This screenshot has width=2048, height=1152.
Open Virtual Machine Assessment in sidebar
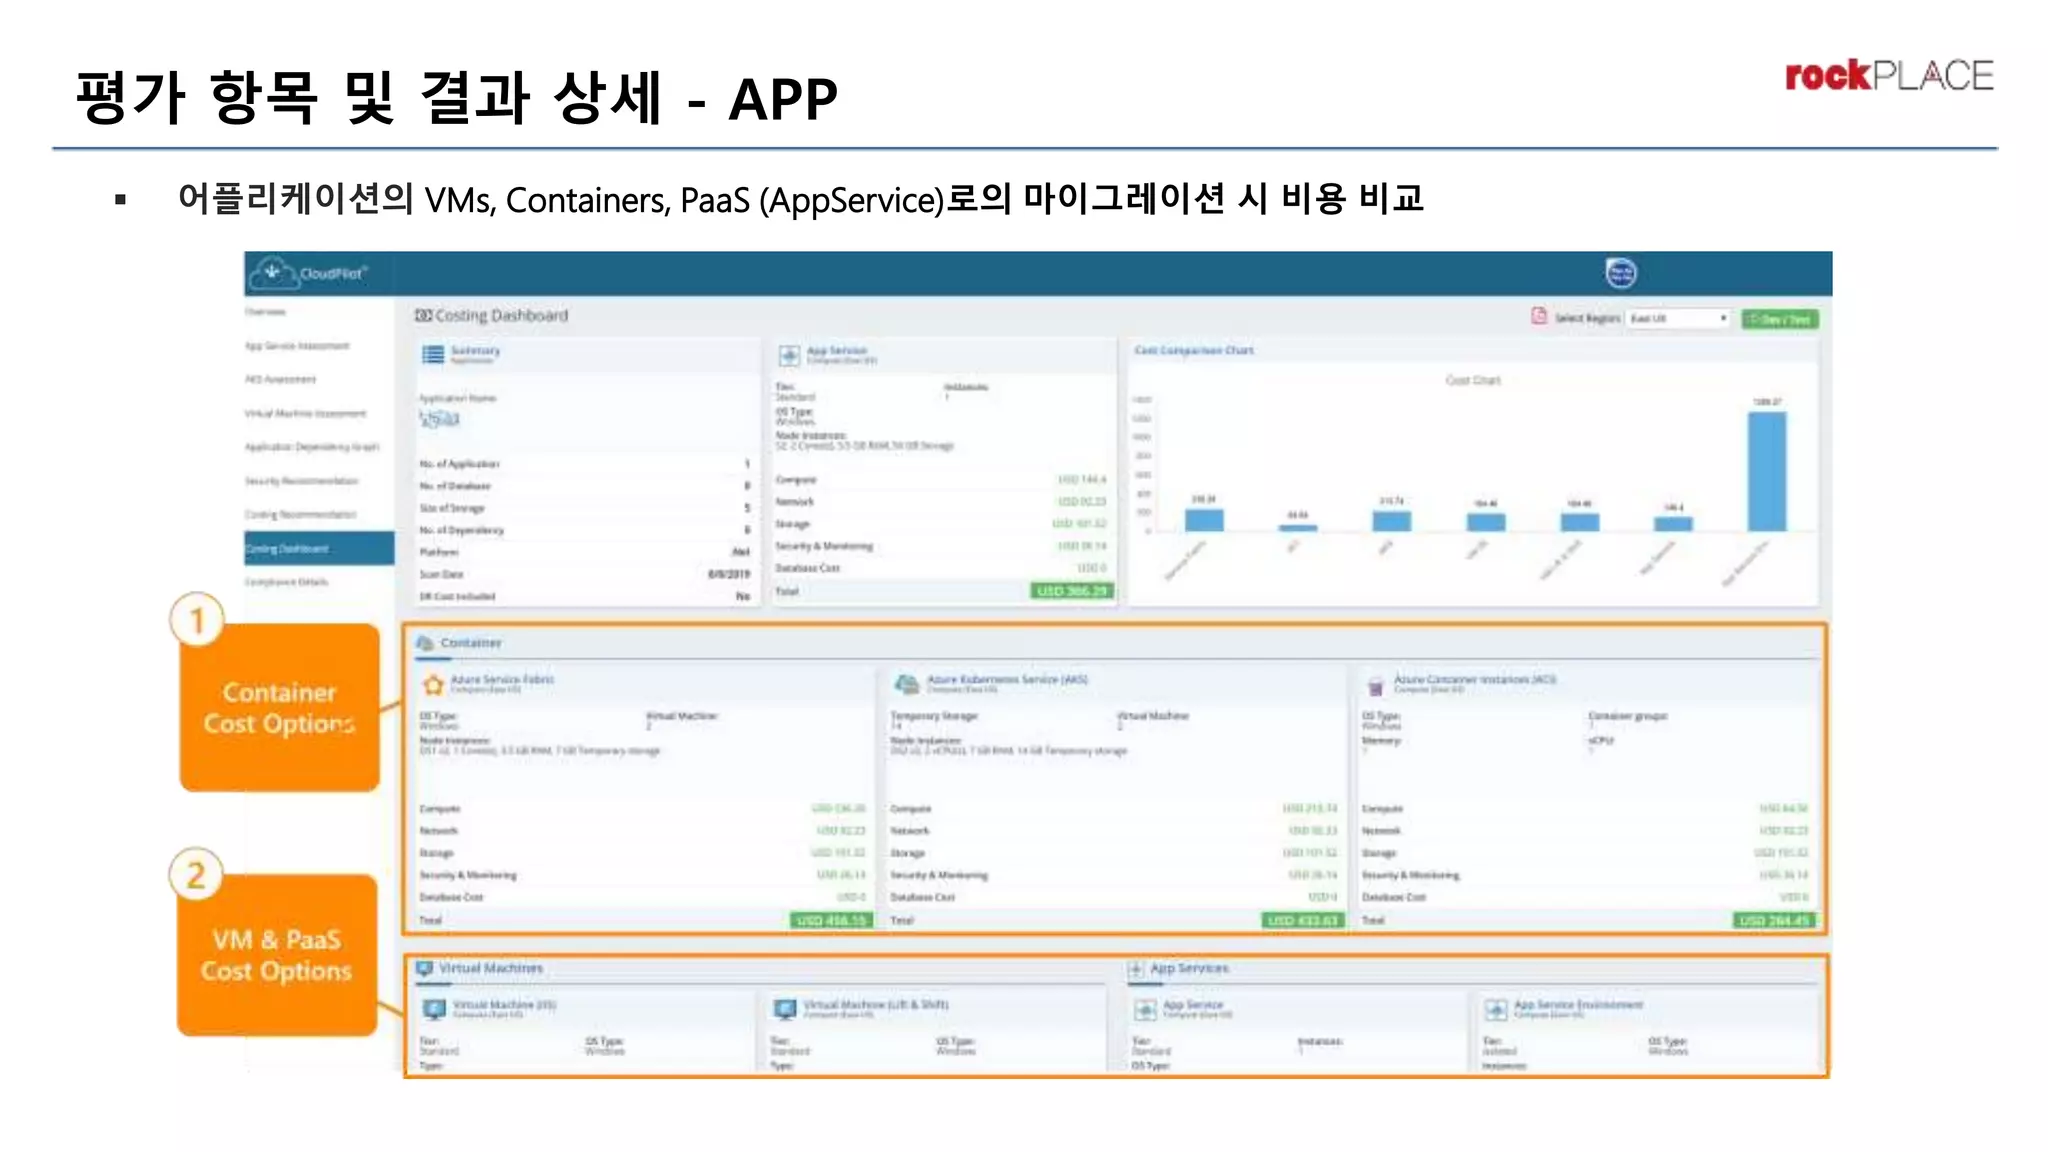tap(305, 413)
